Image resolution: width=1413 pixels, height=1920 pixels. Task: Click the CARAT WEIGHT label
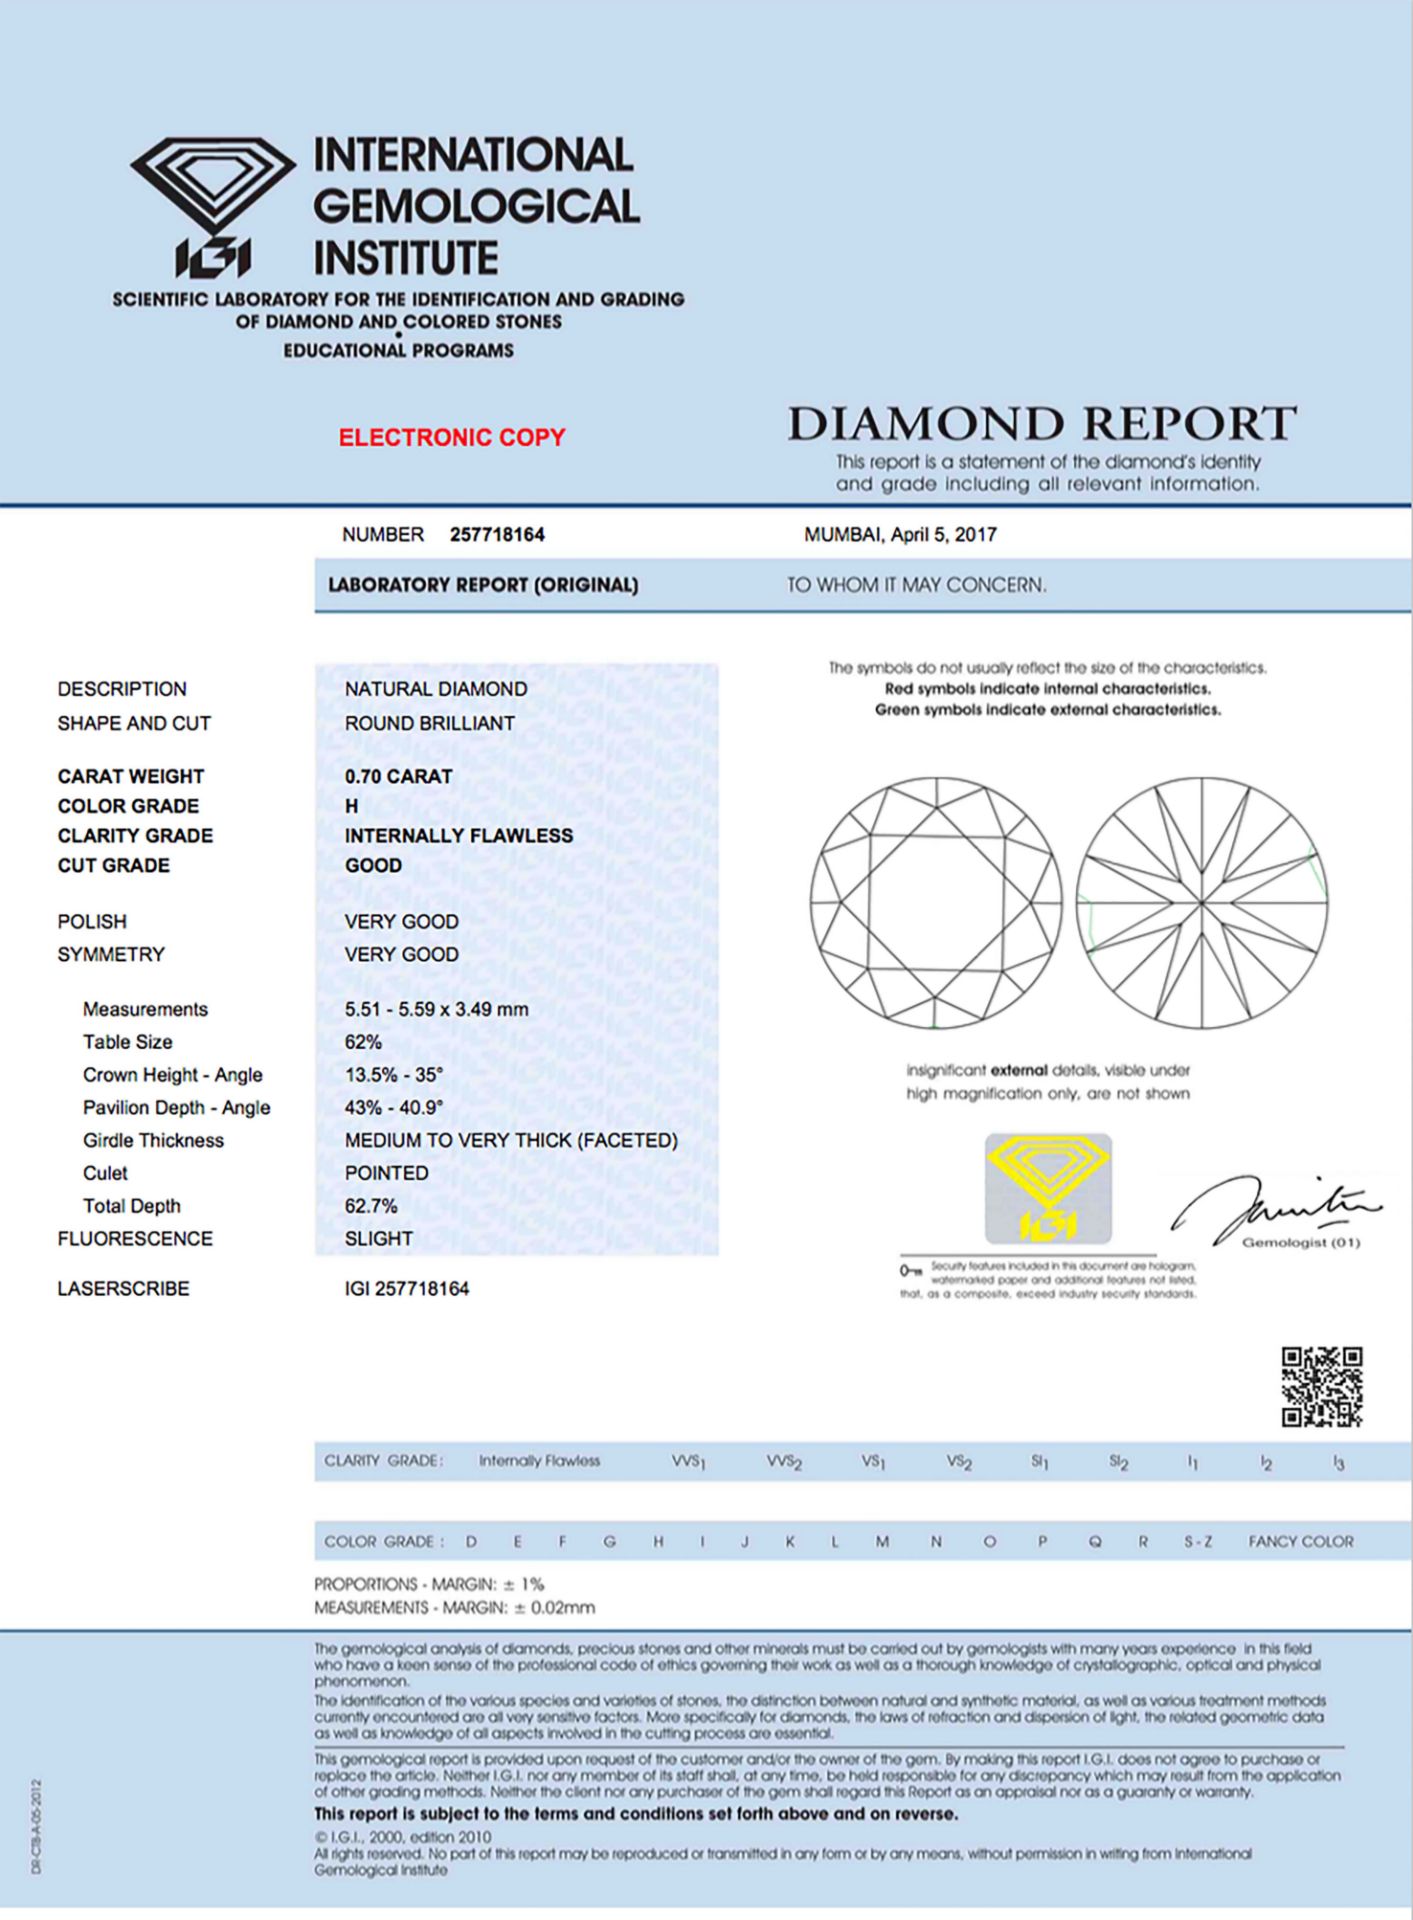tap(131, 776)
